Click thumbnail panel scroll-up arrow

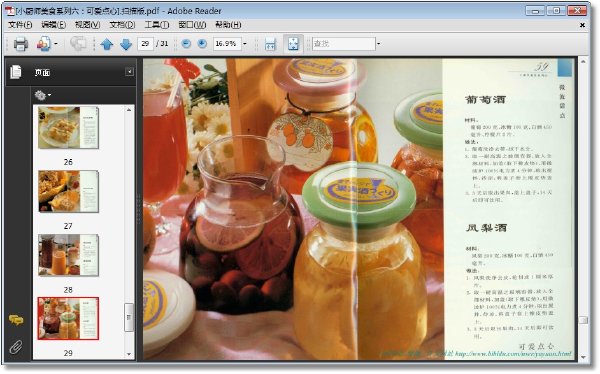click(x=129, y=110)
